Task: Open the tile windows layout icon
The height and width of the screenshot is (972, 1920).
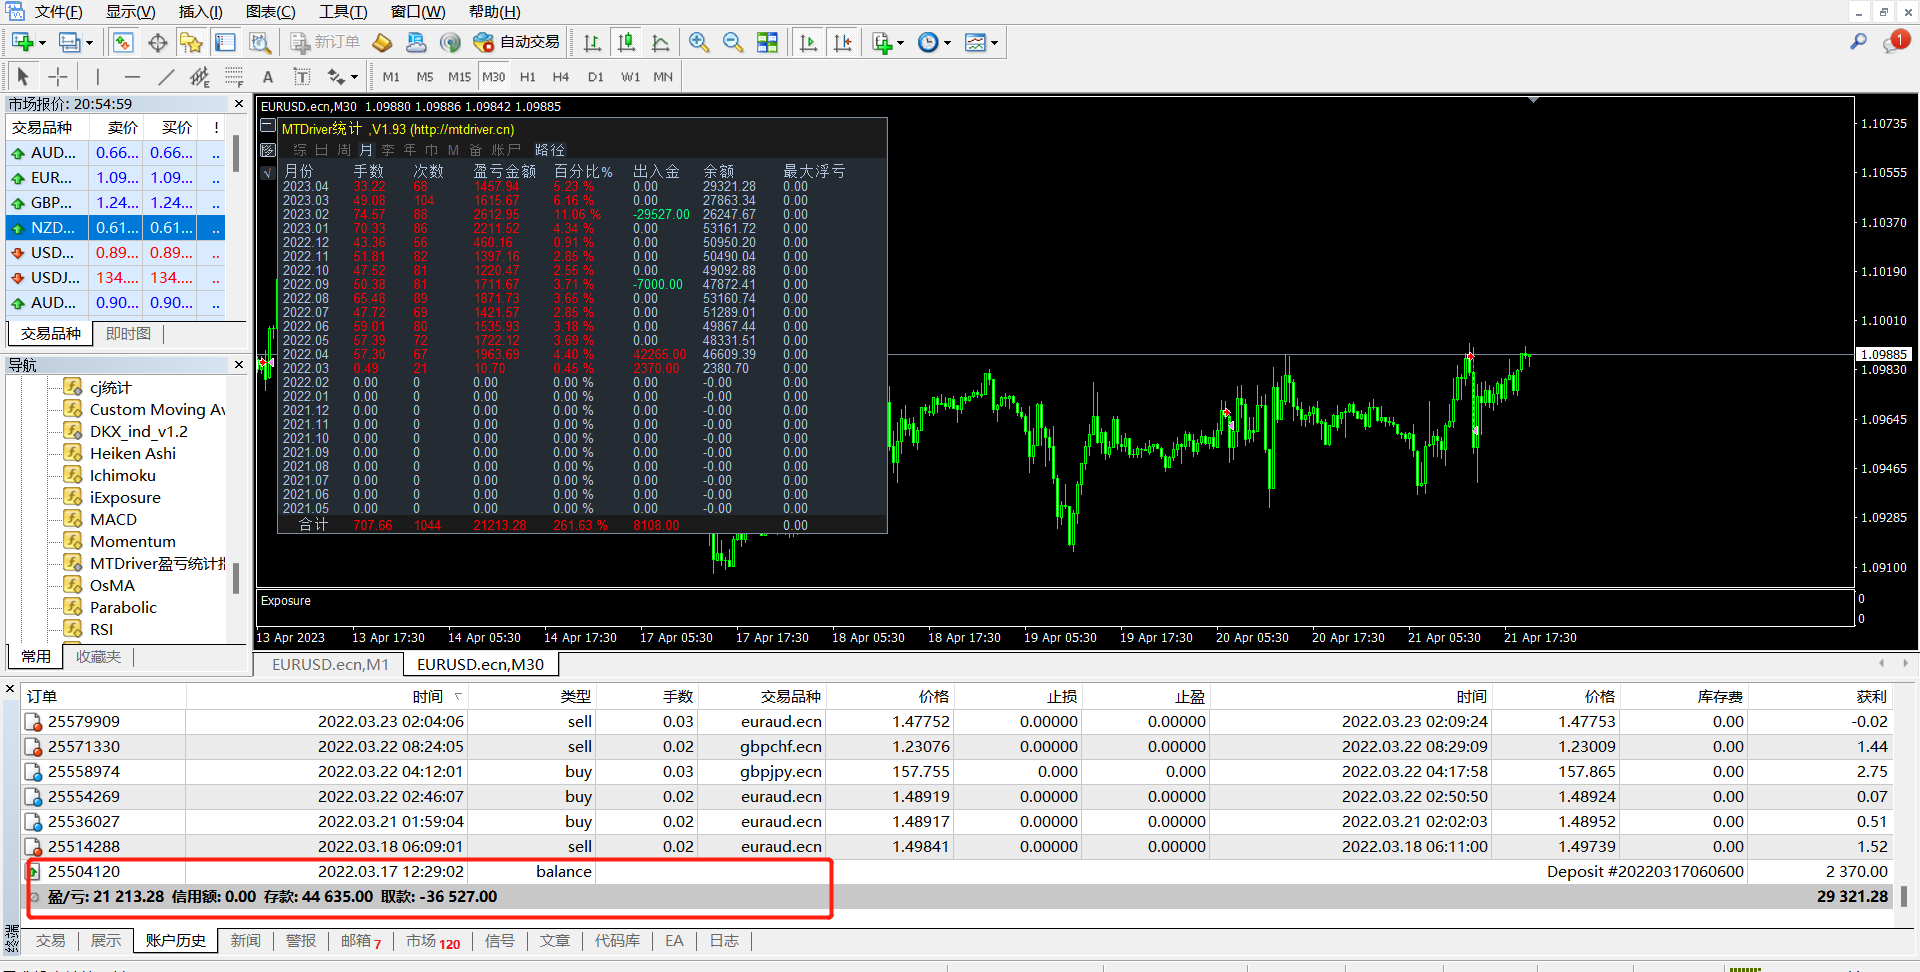Action: (767, 42)
